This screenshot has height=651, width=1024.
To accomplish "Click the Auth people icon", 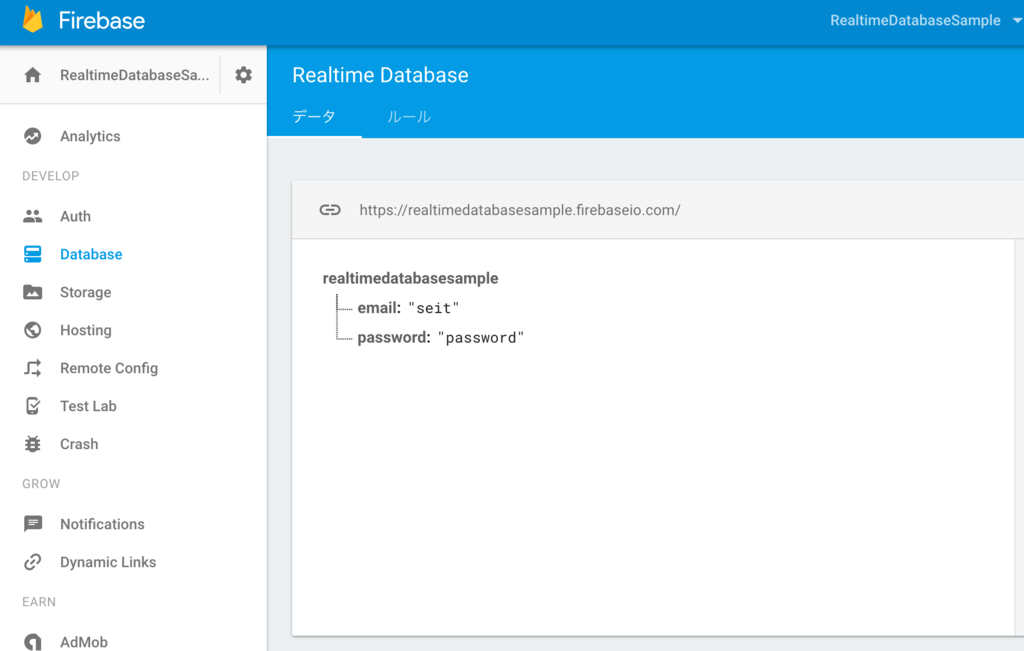I will 33,216.
